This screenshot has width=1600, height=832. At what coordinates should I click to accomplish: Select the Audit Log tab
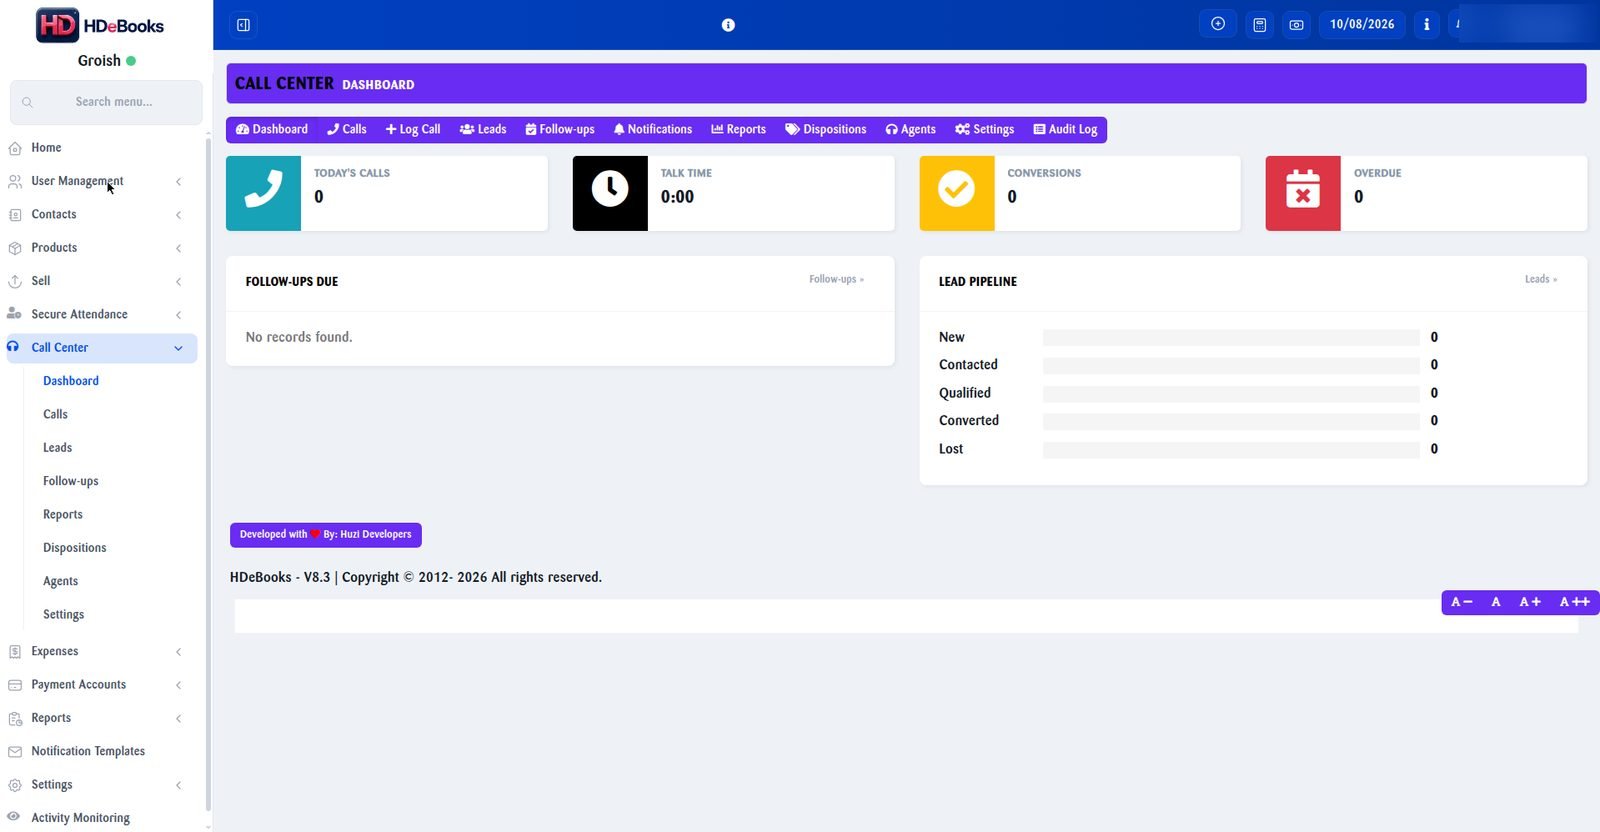pos(1065,130)
